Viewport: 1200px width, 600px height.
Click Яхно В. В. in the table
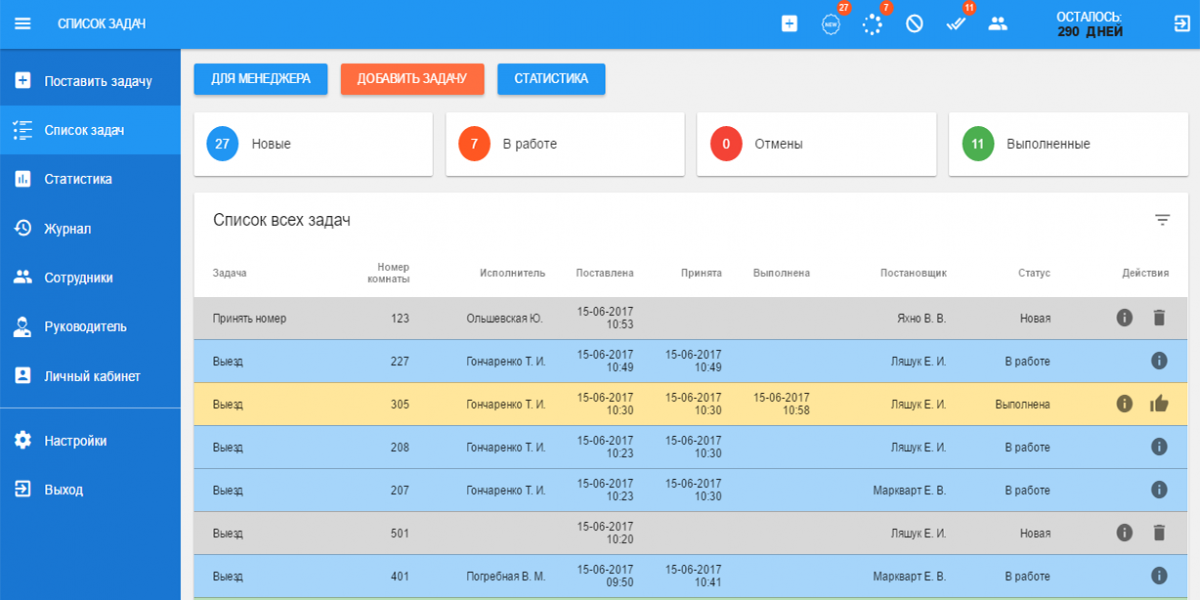[922, 318]
